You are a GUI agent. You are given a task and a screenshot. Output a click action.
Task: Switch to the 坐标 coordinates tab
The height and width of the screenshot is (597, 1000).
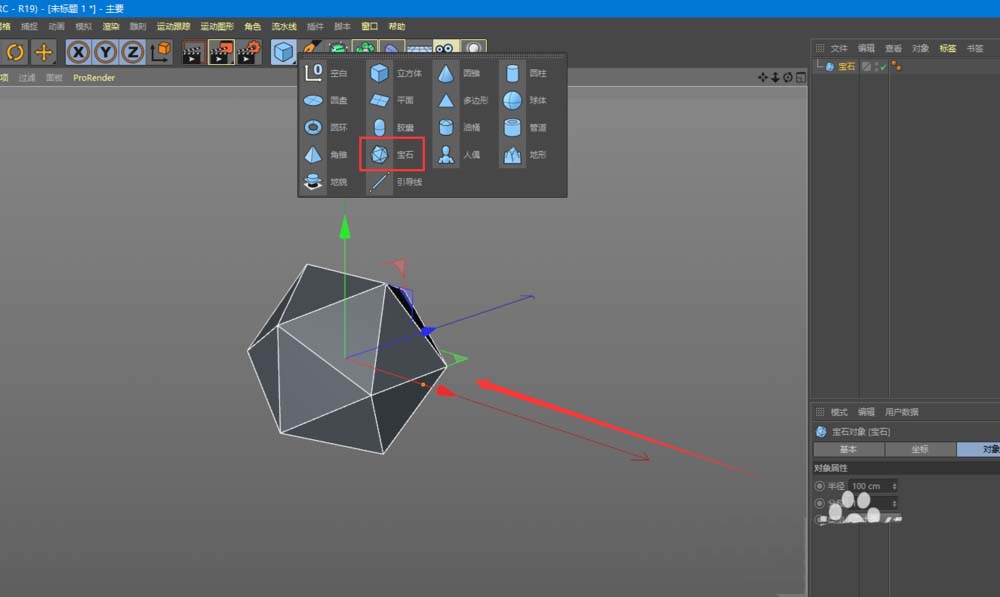(x=919, y=450)
